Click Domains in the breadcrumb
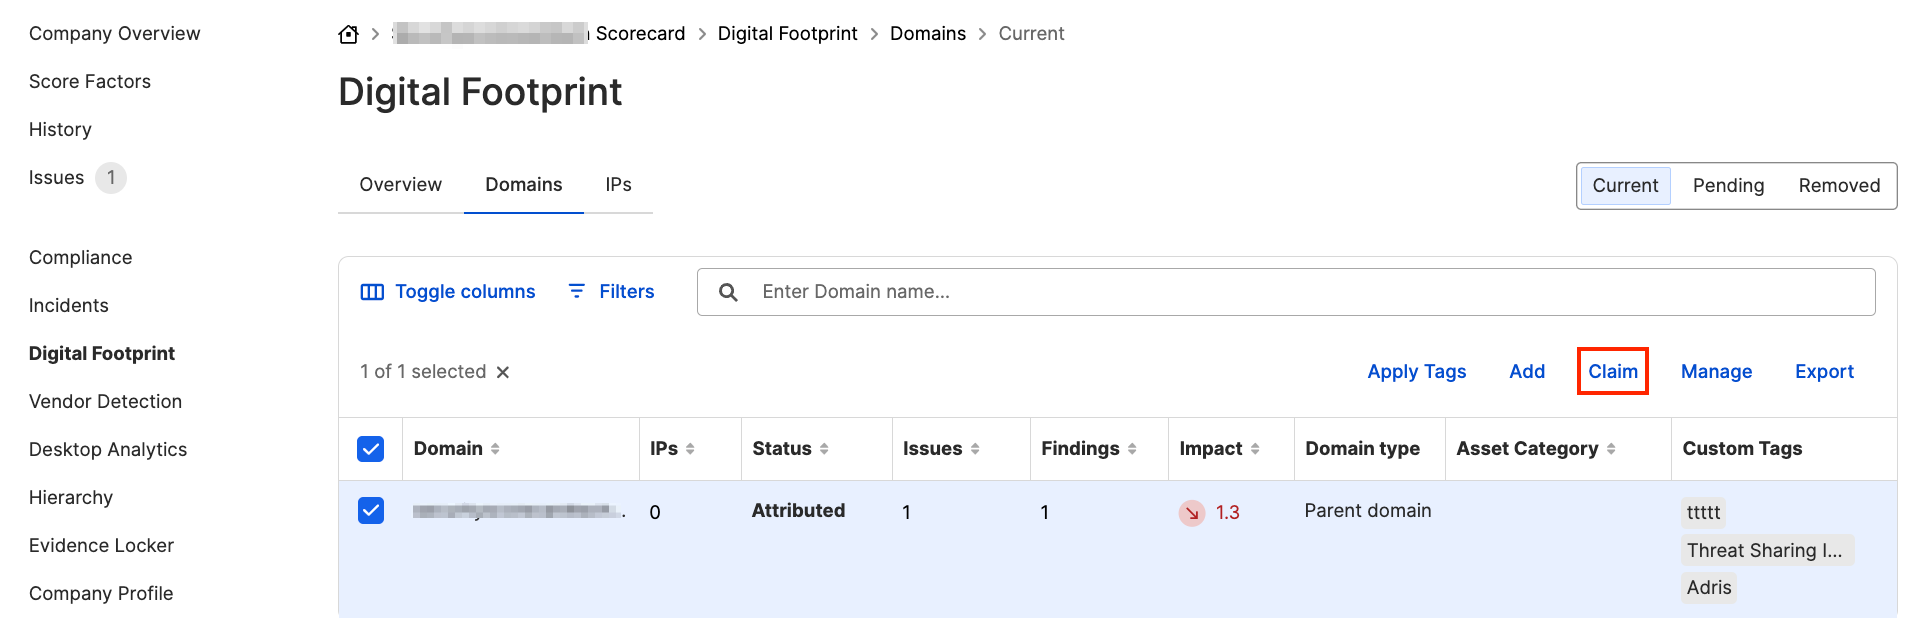 [928, 34]
